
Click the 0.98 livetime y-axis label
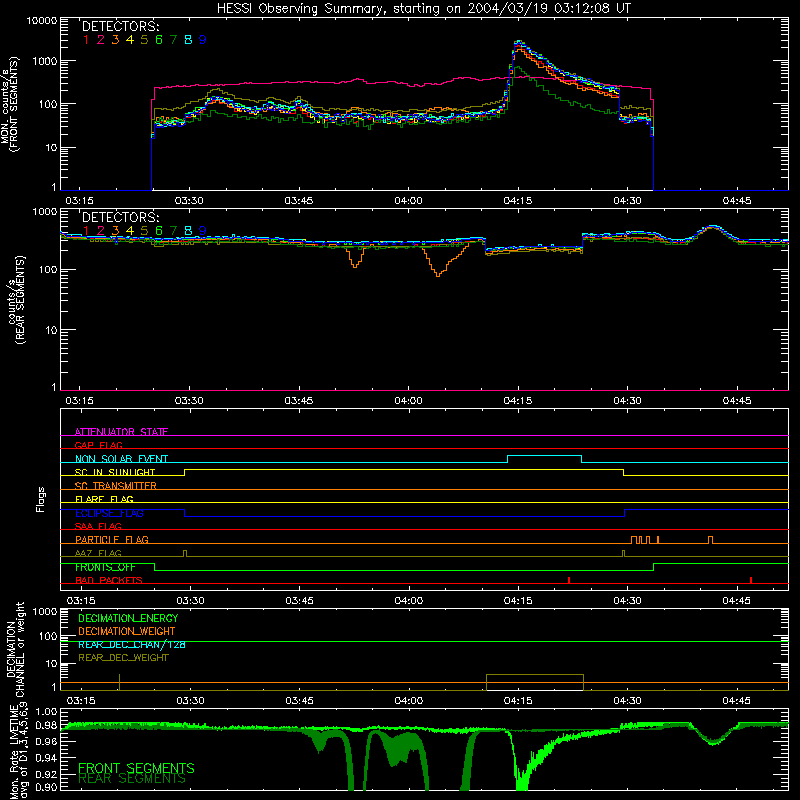pos(47,725)
